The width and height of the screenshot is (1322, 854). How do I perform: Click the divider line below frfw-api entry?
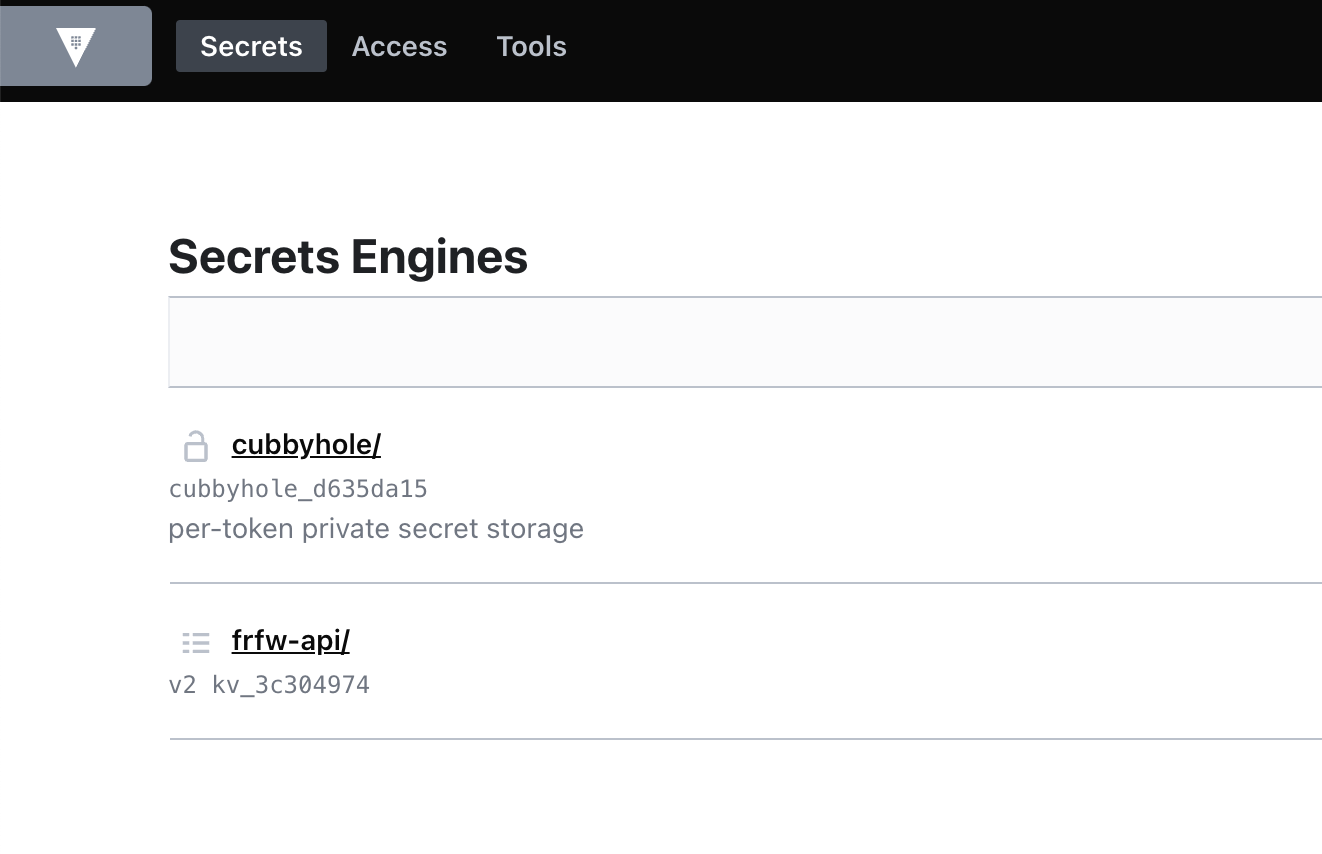pyautogui.click(x=745, y=739)
